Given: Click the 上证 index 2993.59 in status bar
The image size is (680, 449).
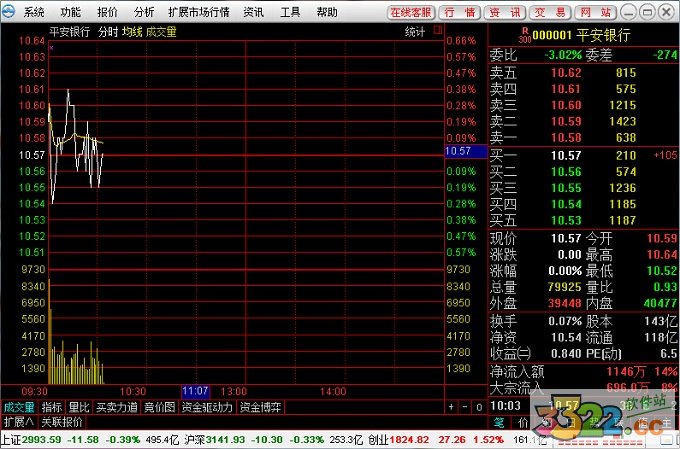Looking at the screenshot, I should (x=41, y=440).
